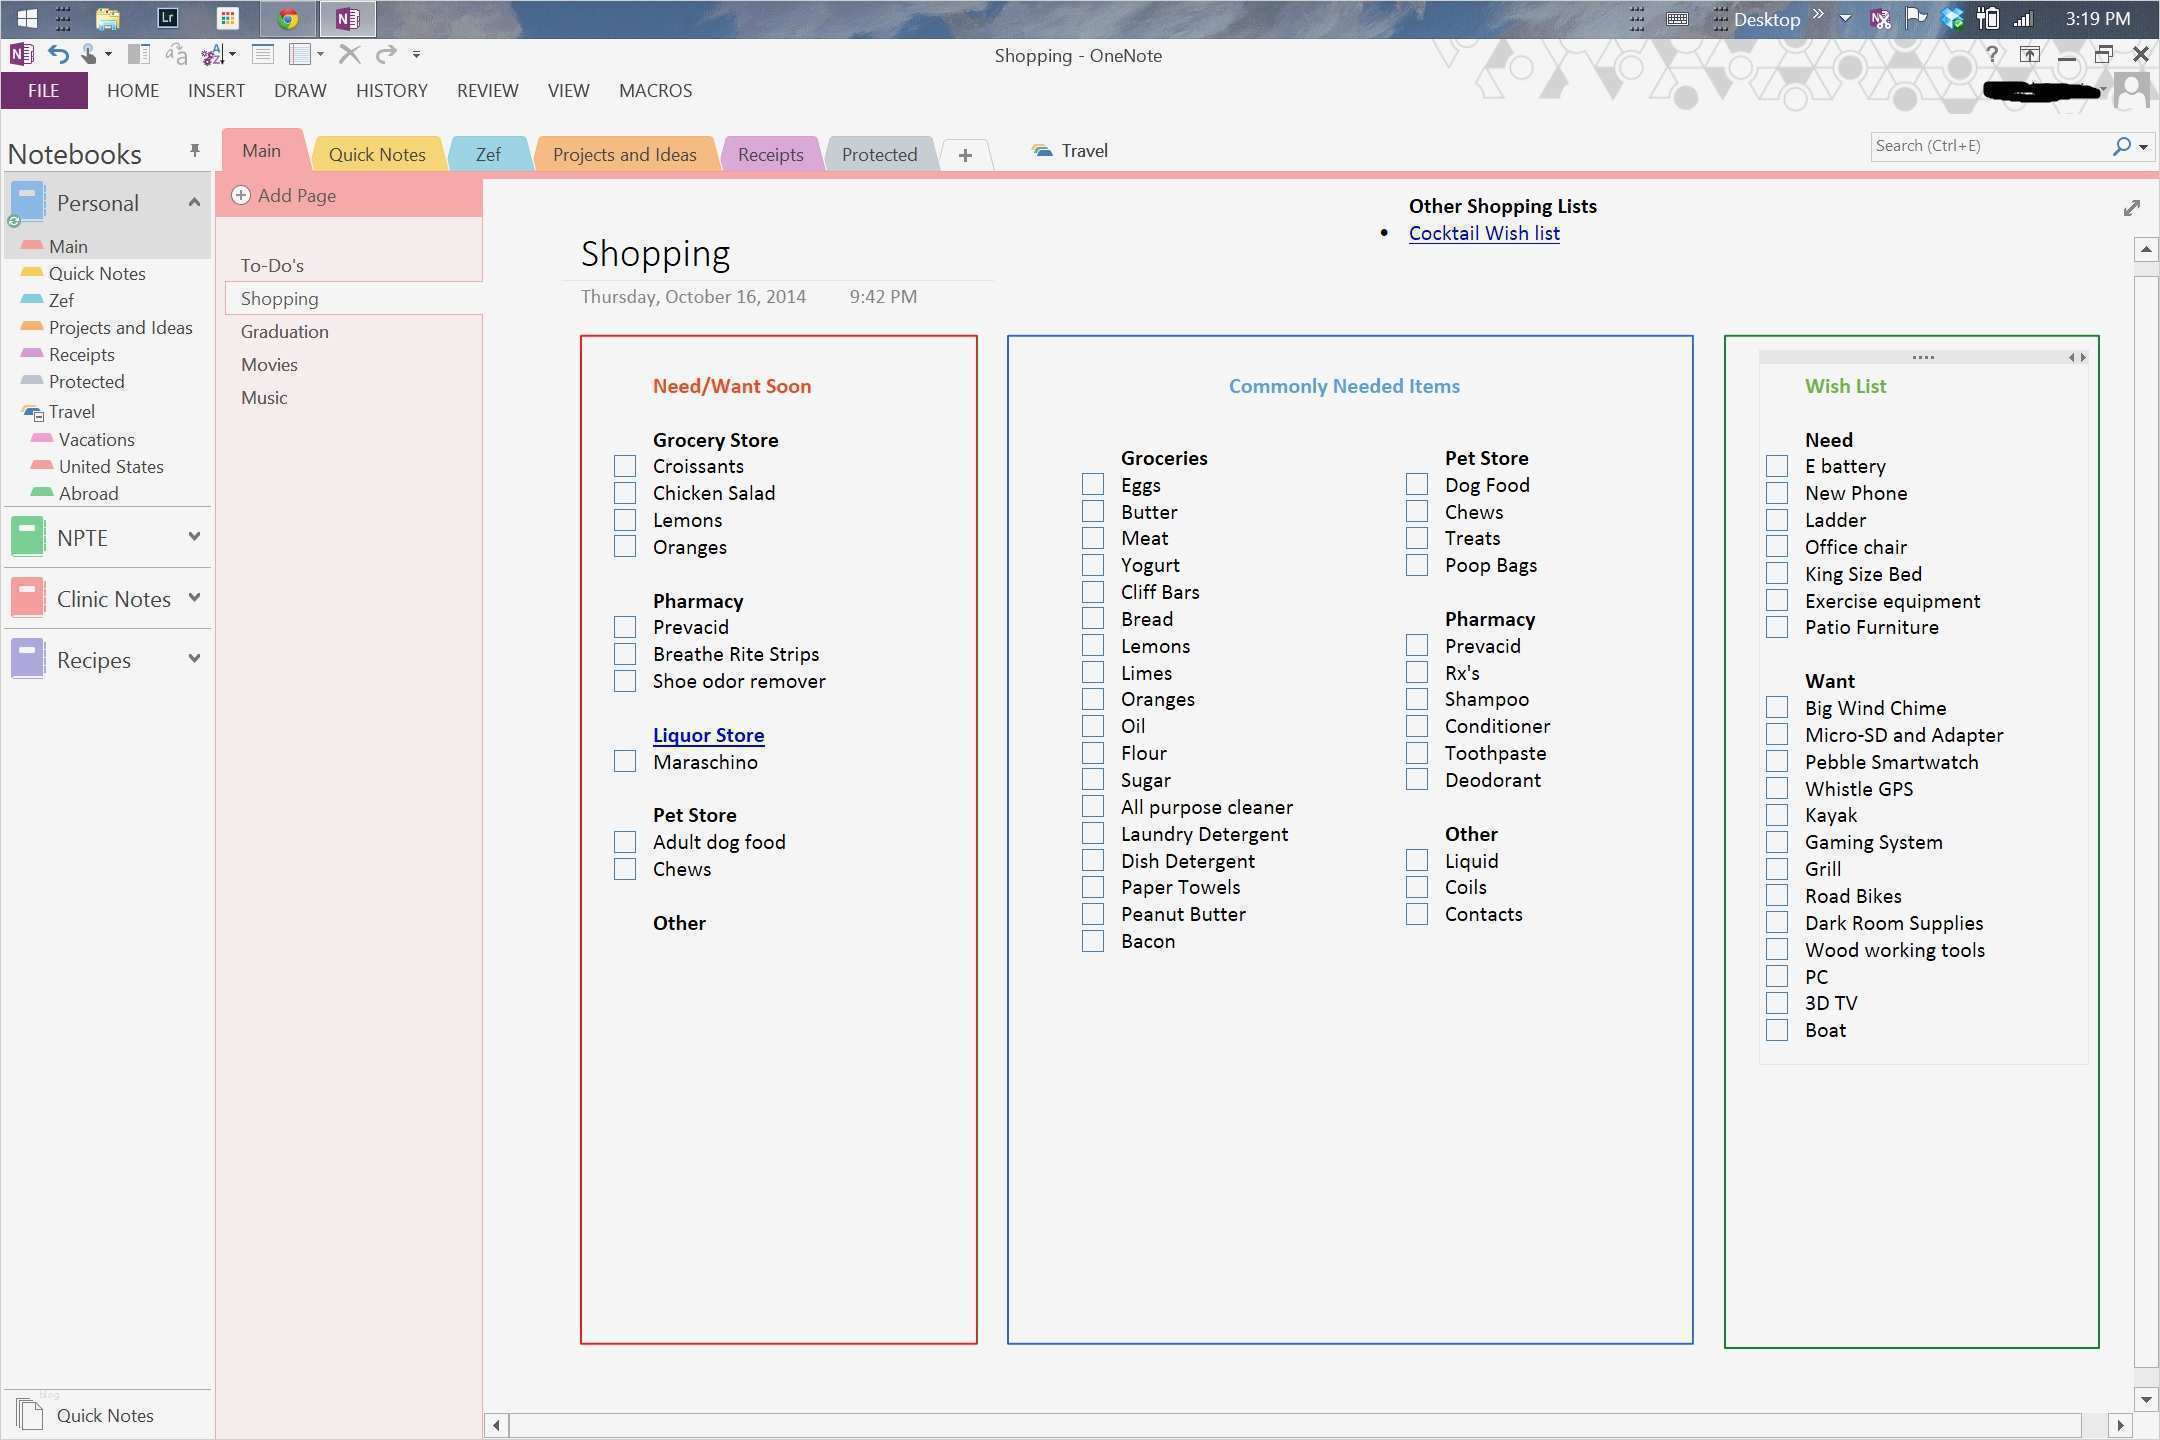Switch to the Receipts section tab
The width and height of the screenshot is (2160, 1440).
pyautogui.click(x=770, y=155)
